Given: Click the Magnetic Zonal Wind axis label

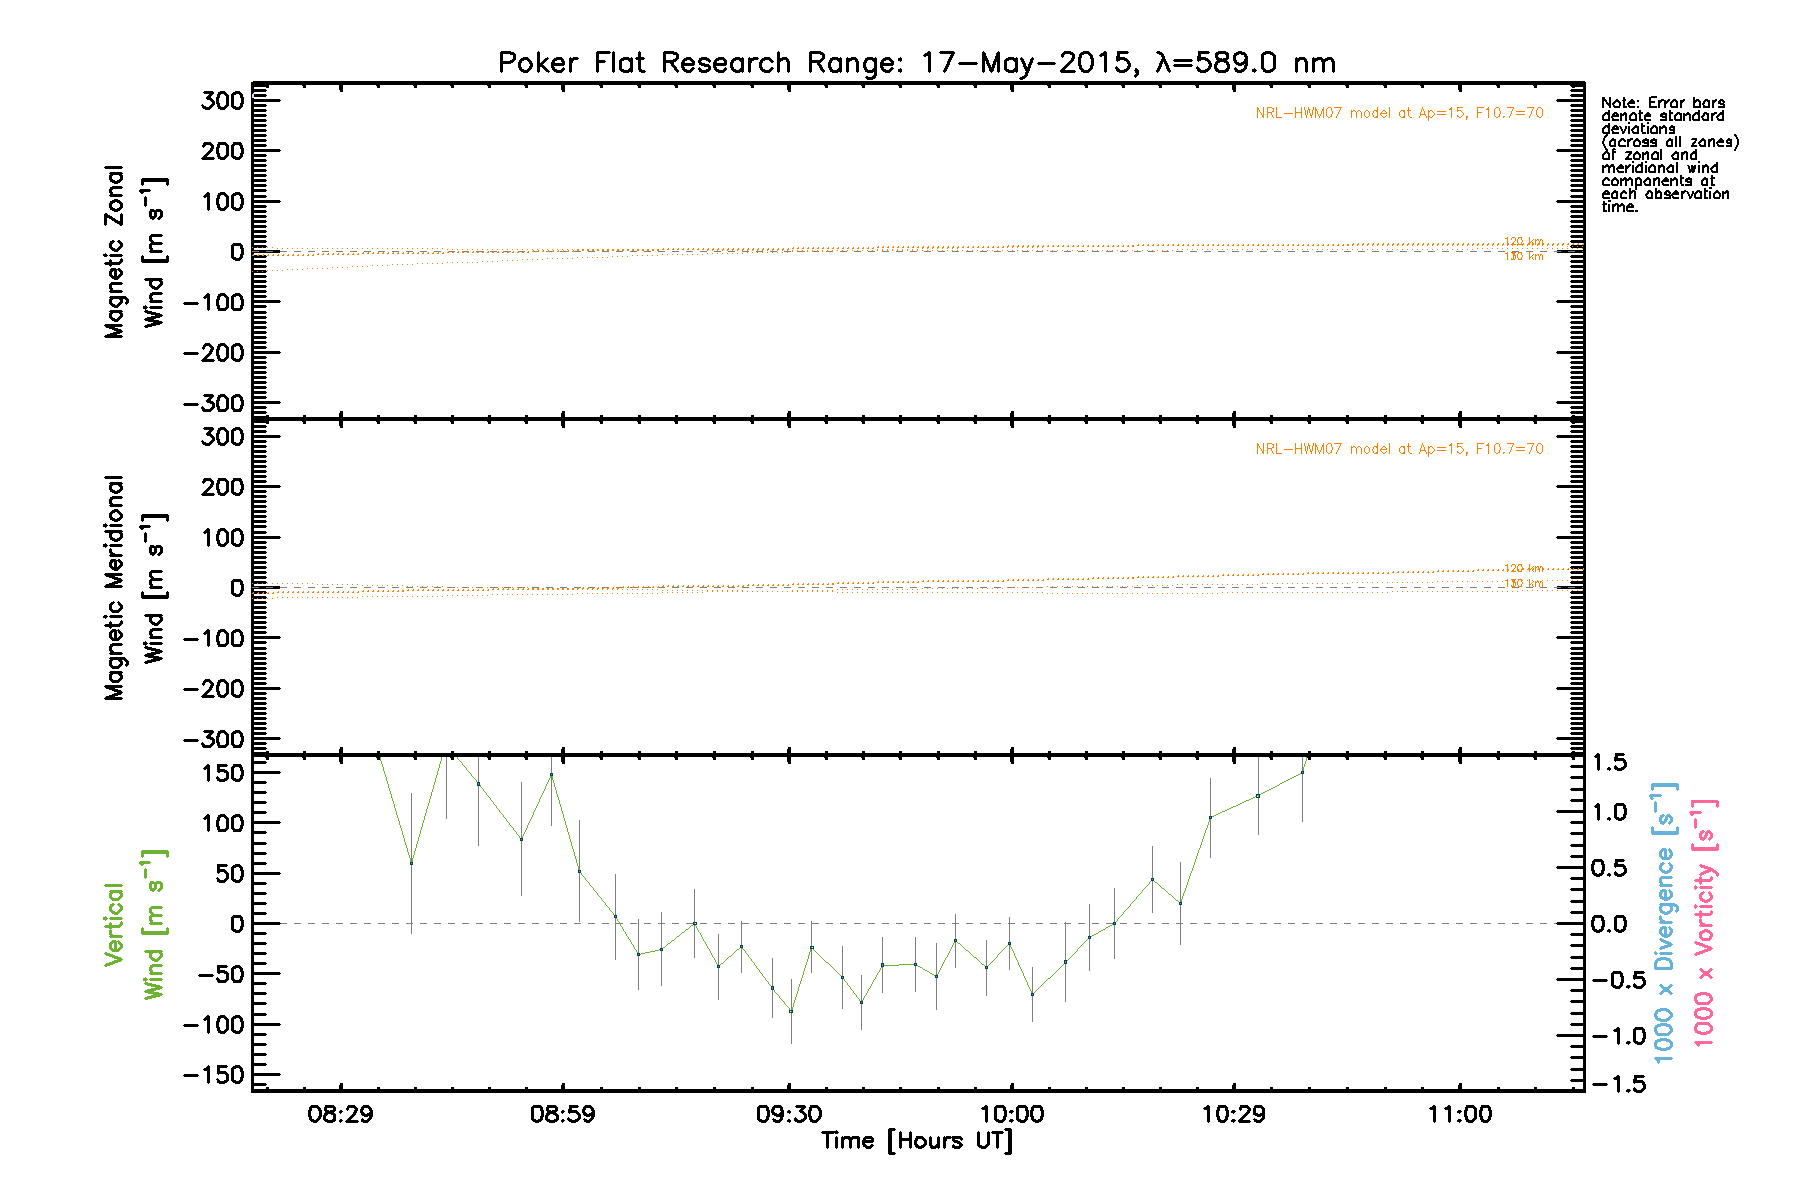Looking at the screenshot, I should (x=134, y=252).
